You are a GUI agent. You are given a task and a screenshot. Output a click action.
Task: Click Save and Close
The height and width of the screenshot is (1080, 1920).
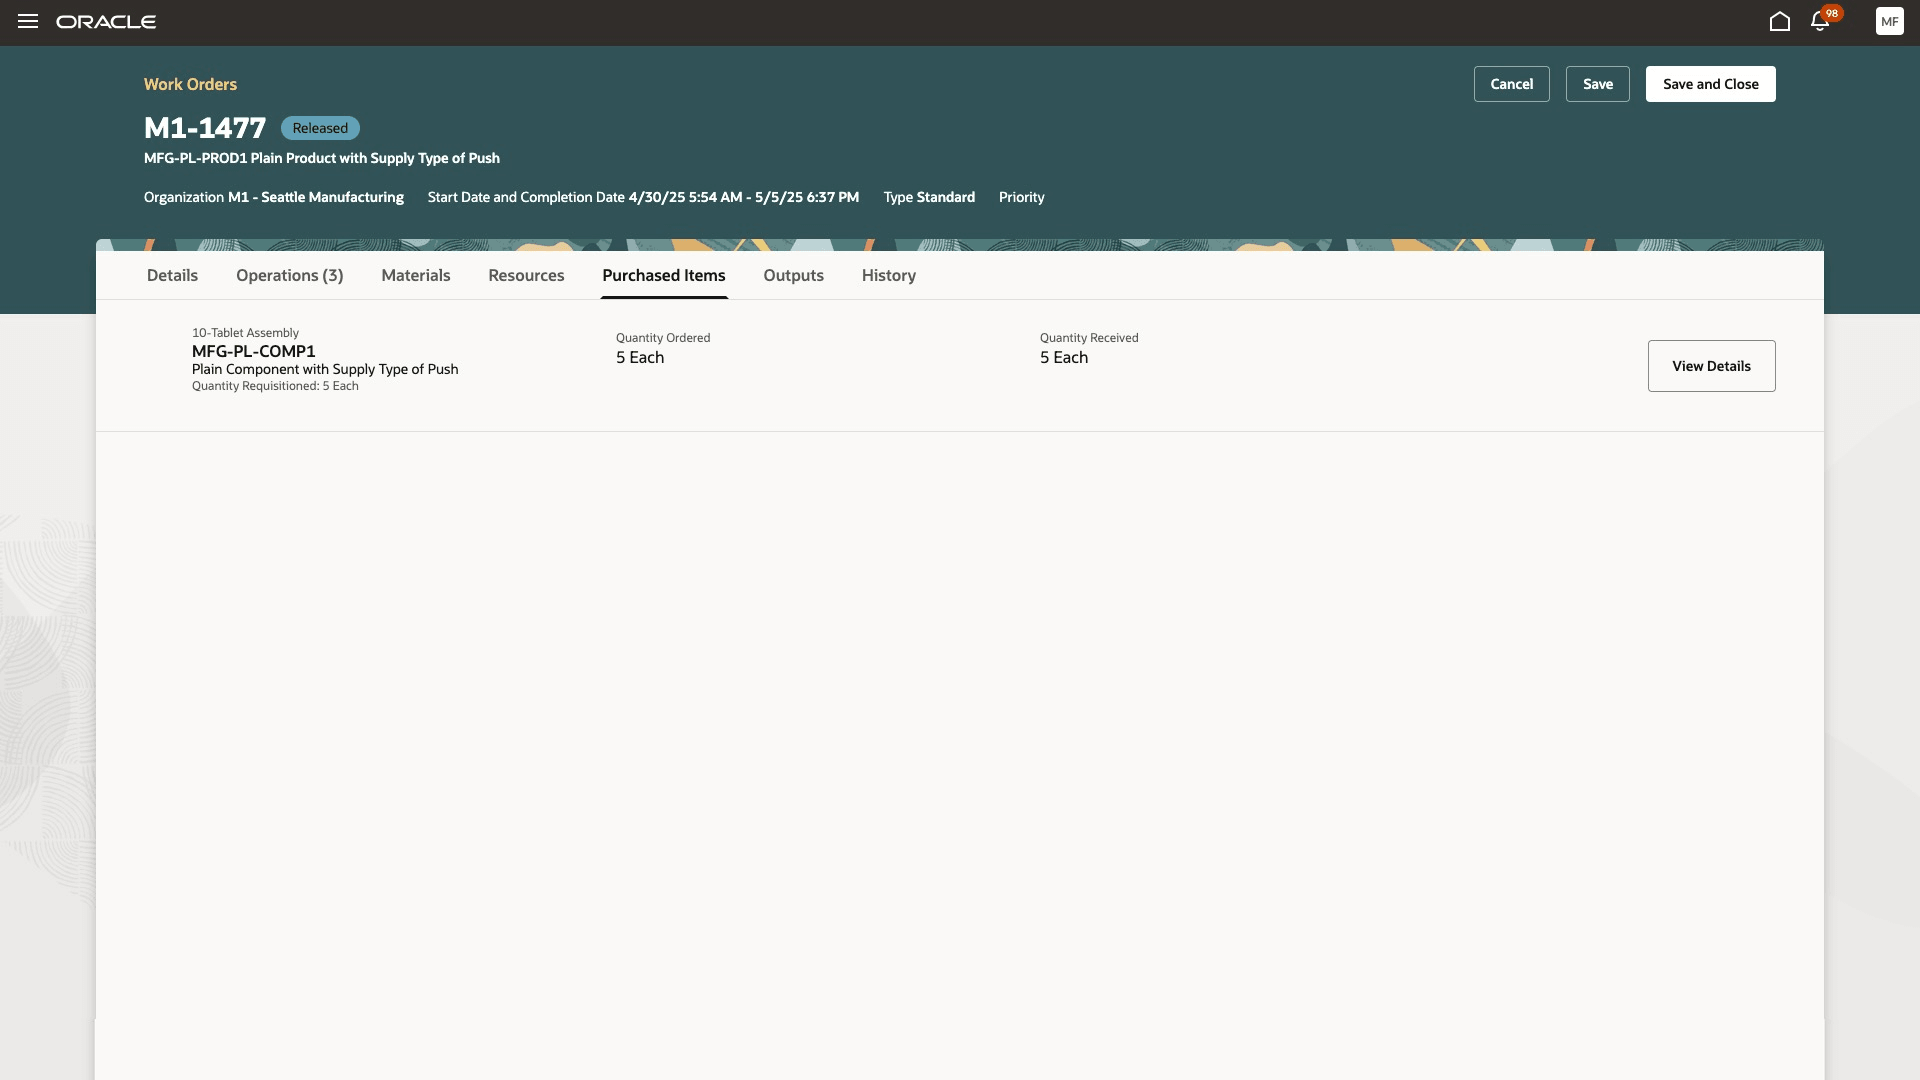(1710, 84)
